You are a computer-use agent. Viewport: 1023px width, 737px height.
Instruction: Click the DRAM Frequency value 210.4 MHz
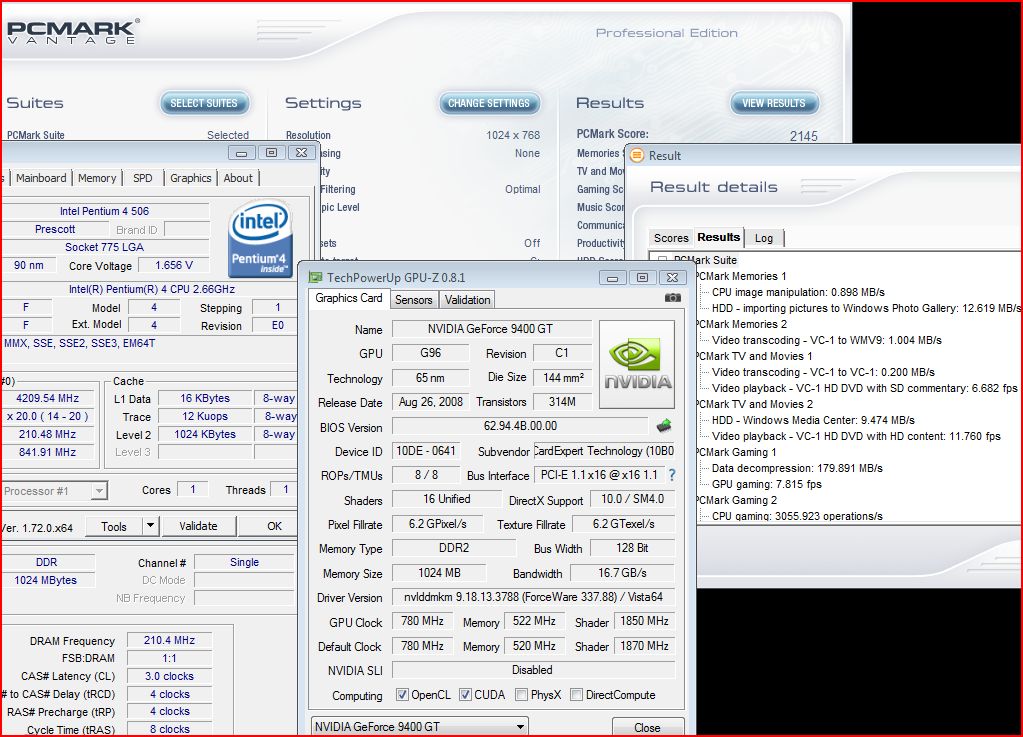pyautogui.click(x=169, y=640)
